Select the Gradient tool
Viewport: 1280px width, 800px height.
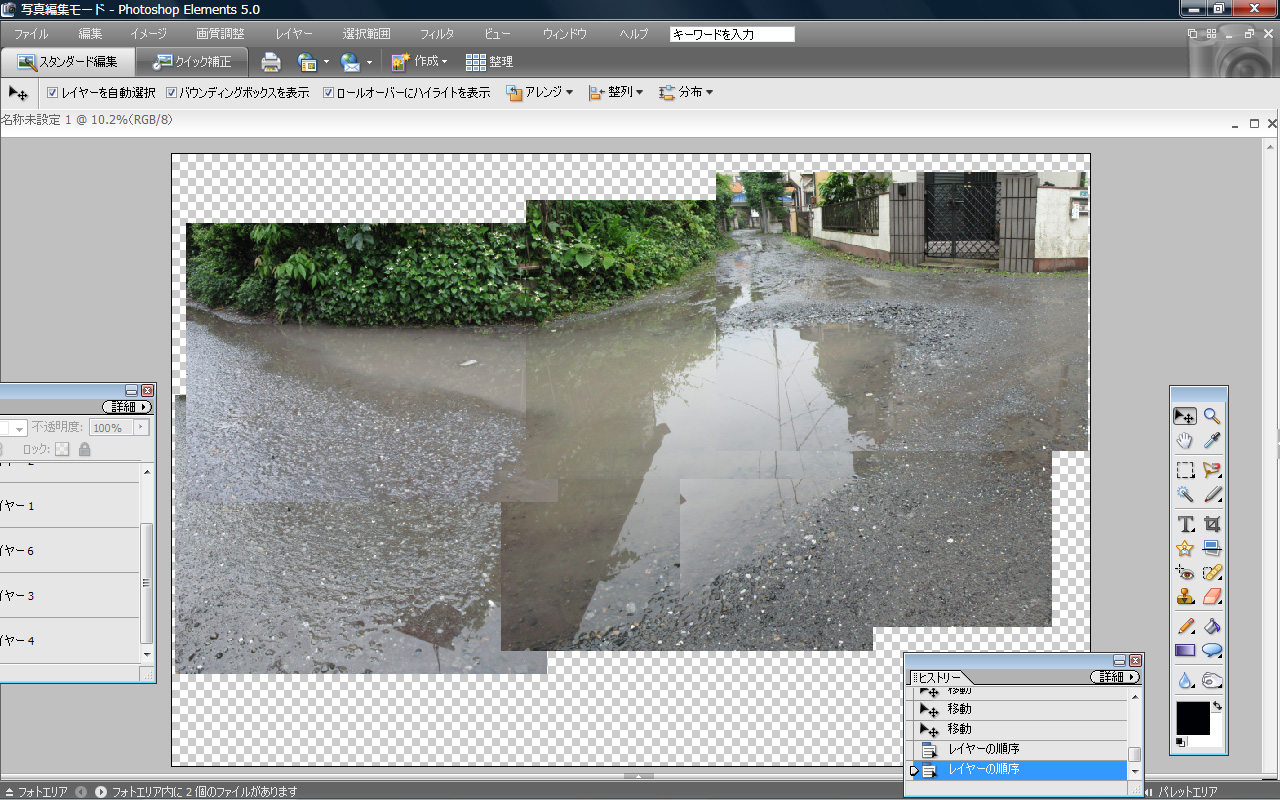(1185, 651)
